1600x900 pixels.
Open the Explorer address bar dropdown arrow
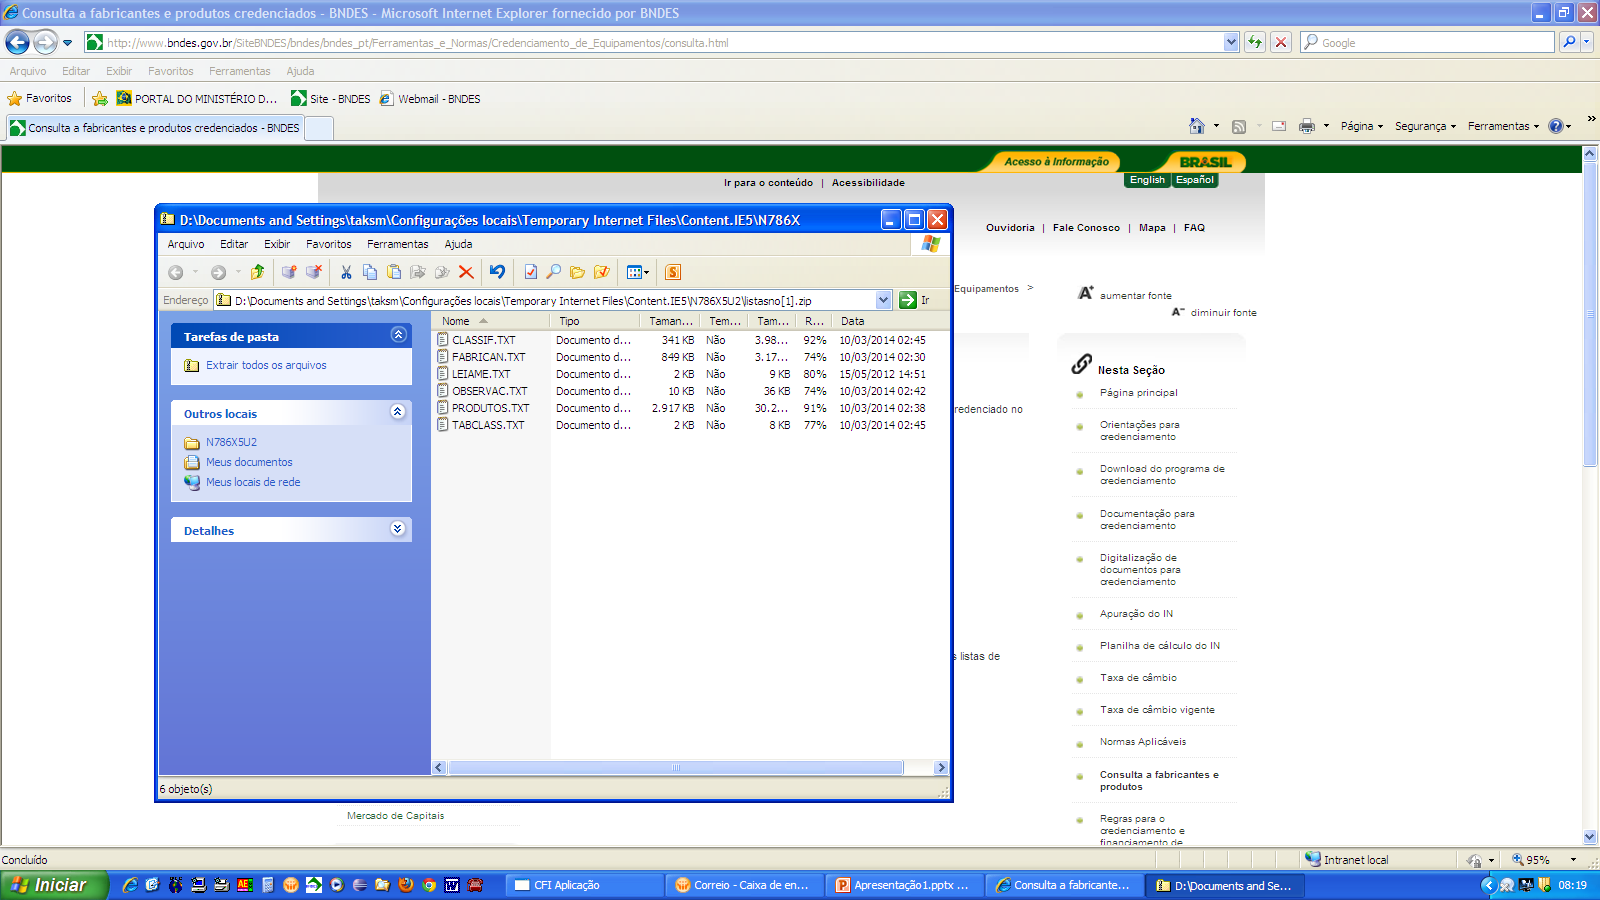point(884,300)
